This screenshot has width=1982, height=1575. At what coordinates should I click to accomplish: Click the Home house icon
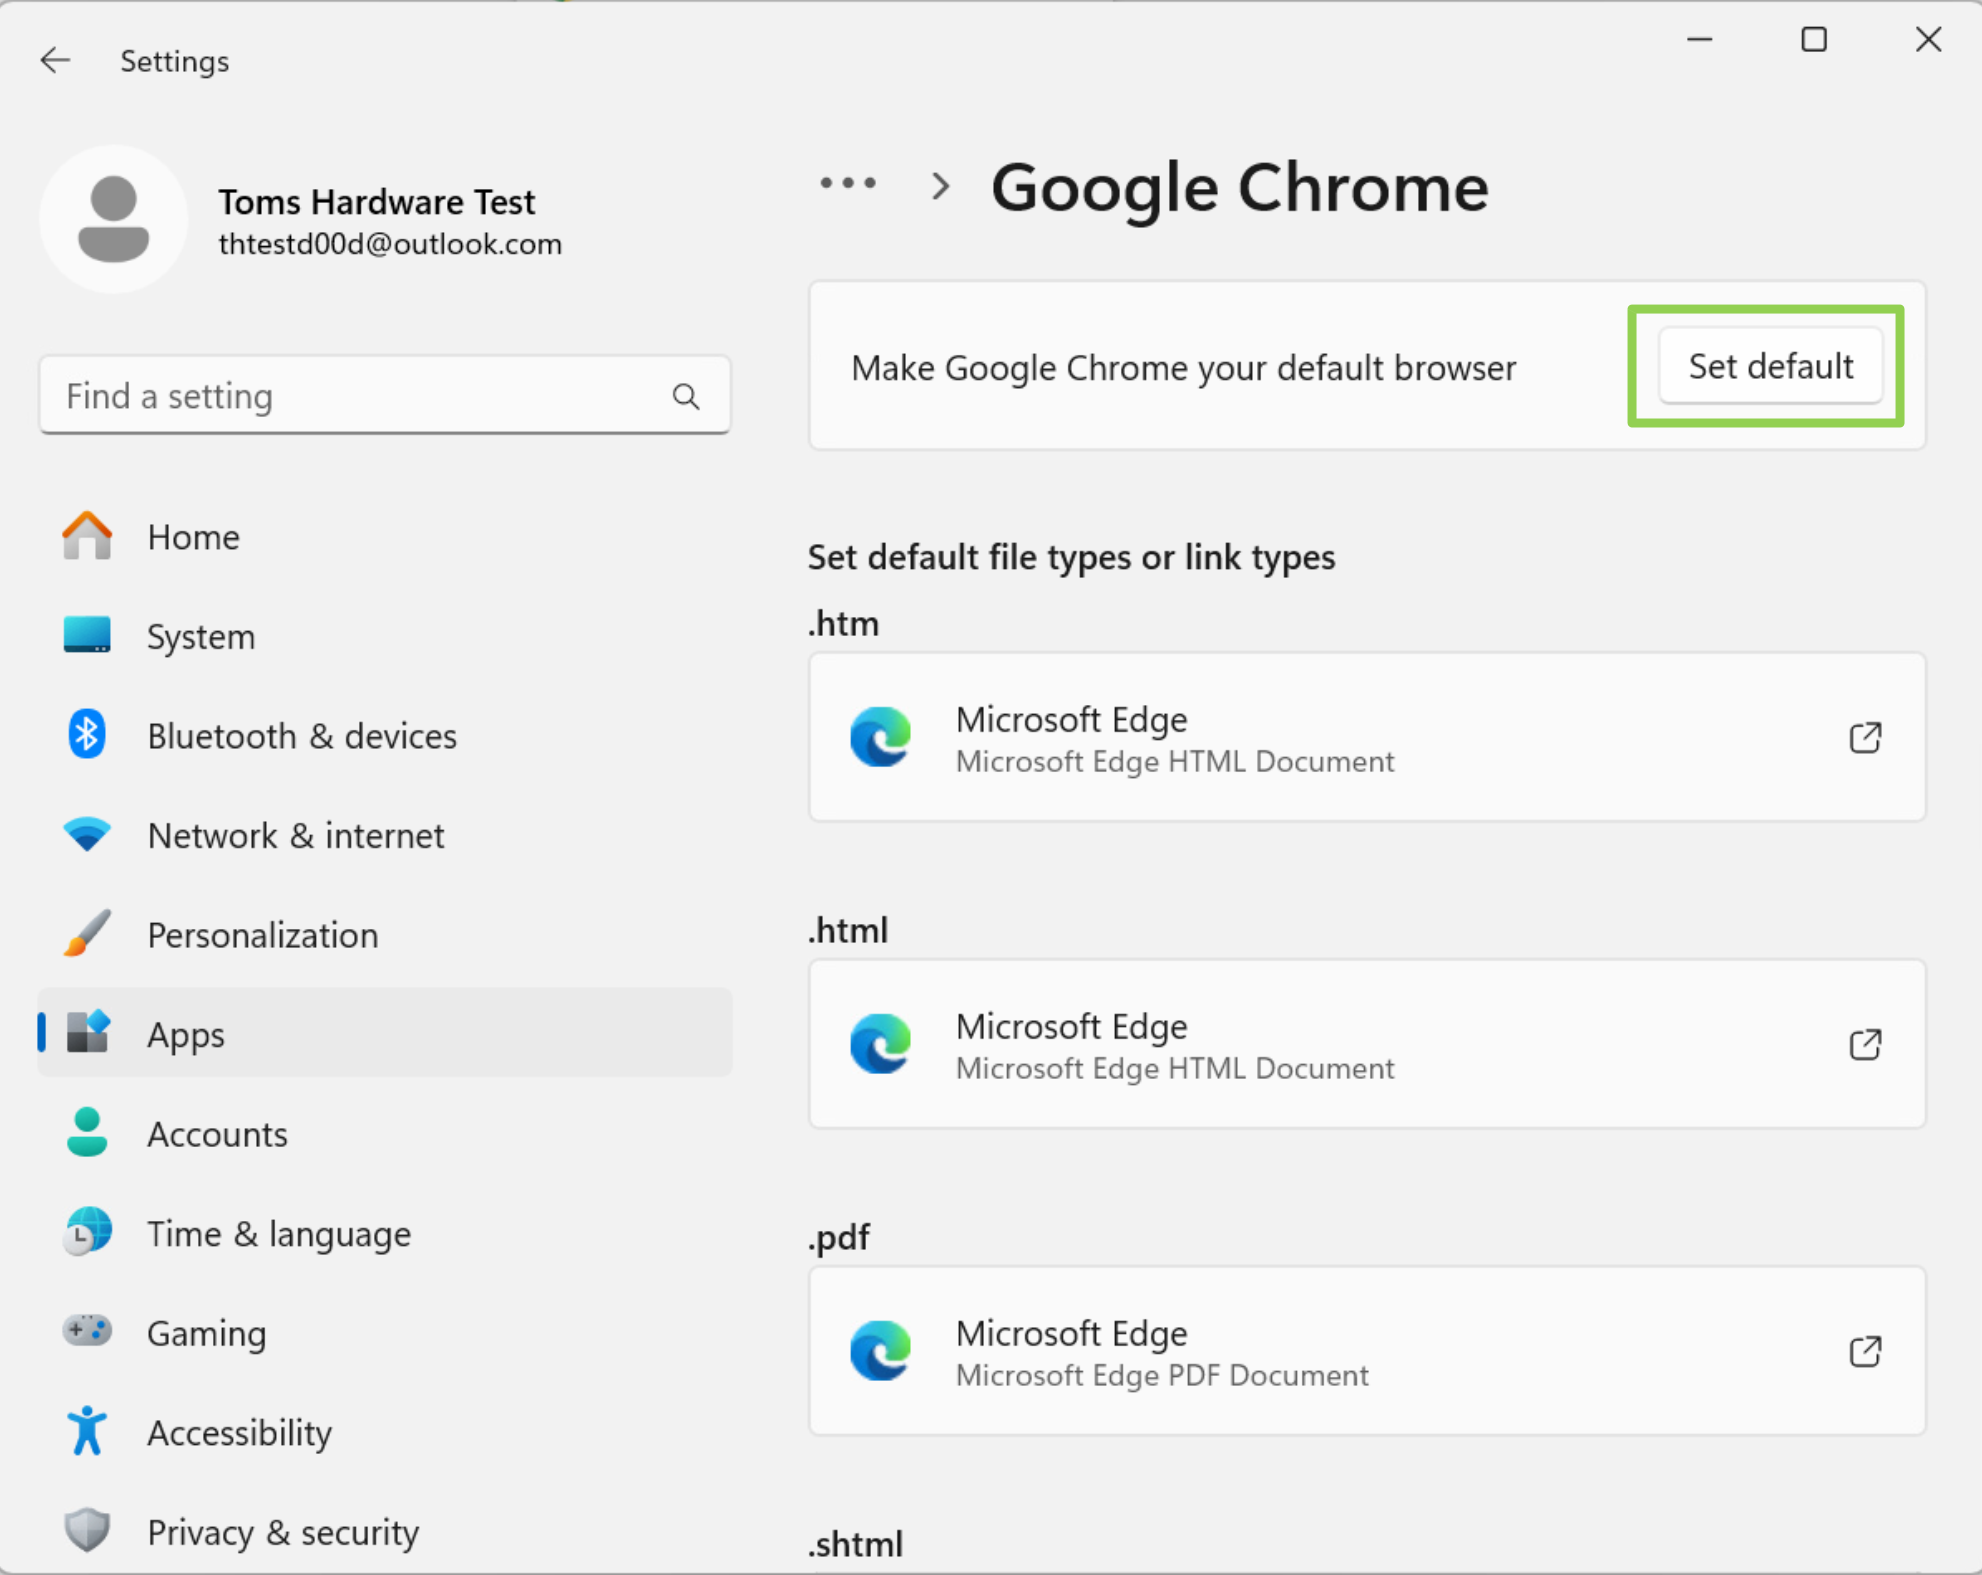pyautogui.click(x=87, y=536)
